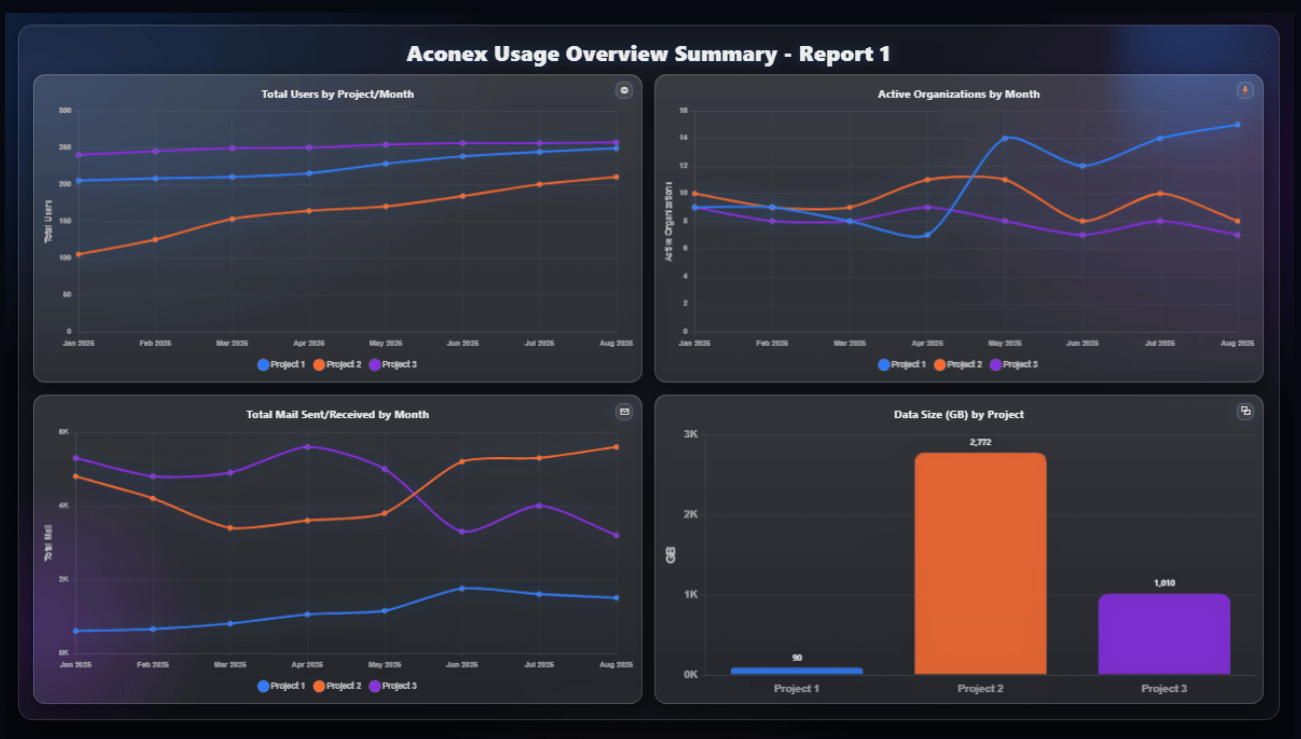Click the envelope icon on Total Mail chart

(625, 411)
